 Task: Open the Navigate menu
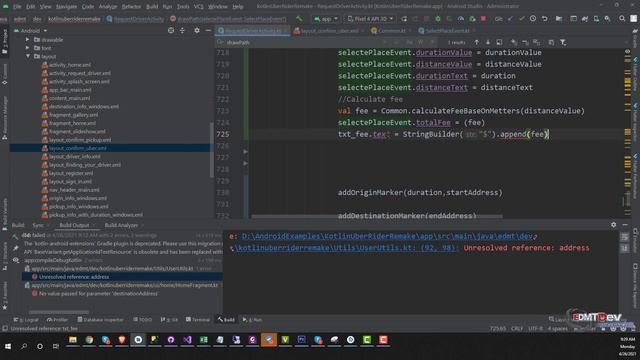point(66,7)
